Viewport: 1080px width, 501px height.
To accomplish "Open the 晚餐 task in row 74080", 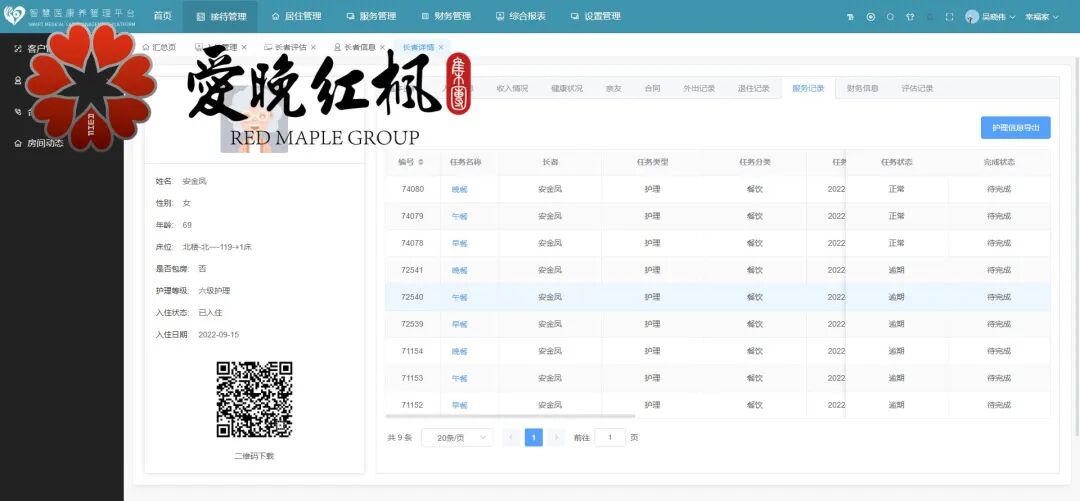I will pyautogui.click(x=459, y=190).
